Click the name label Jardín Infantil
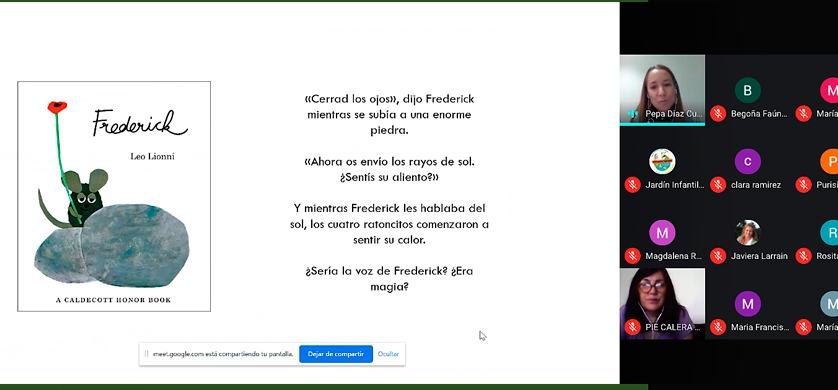The height and width of the screenshot is (390, 838). [674, 185]
